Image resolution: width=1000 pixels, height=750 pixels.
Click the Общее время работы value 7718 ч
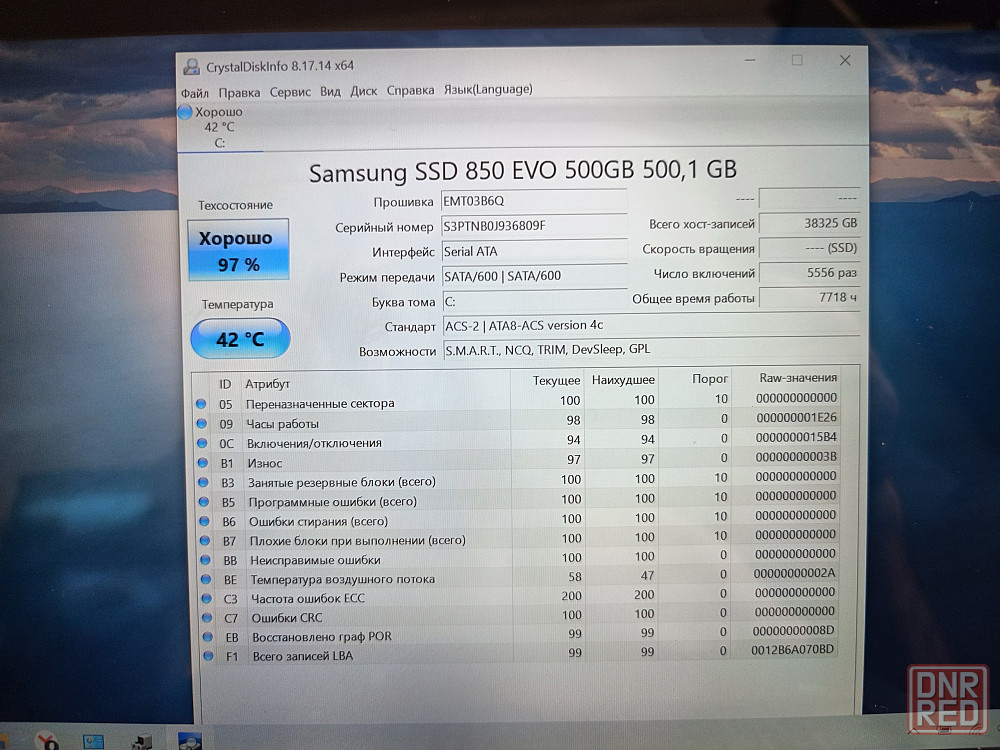pyautogui.click(x=809, y=298)
